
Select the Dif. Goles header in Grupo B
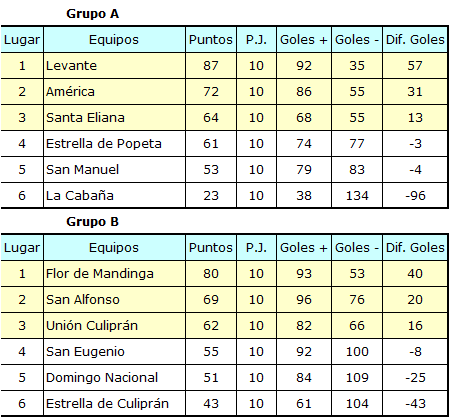(415, 248)
